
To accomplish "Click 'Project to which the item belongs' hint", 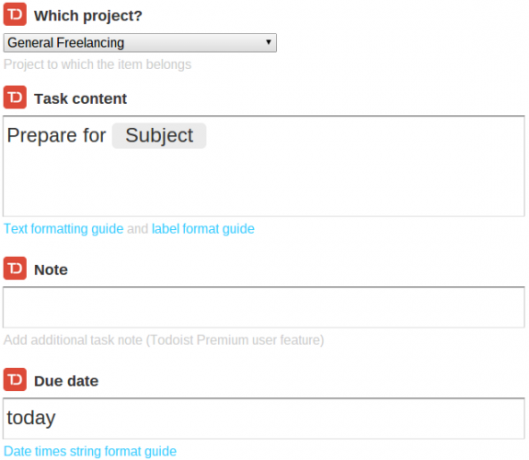I will (98, 64).
